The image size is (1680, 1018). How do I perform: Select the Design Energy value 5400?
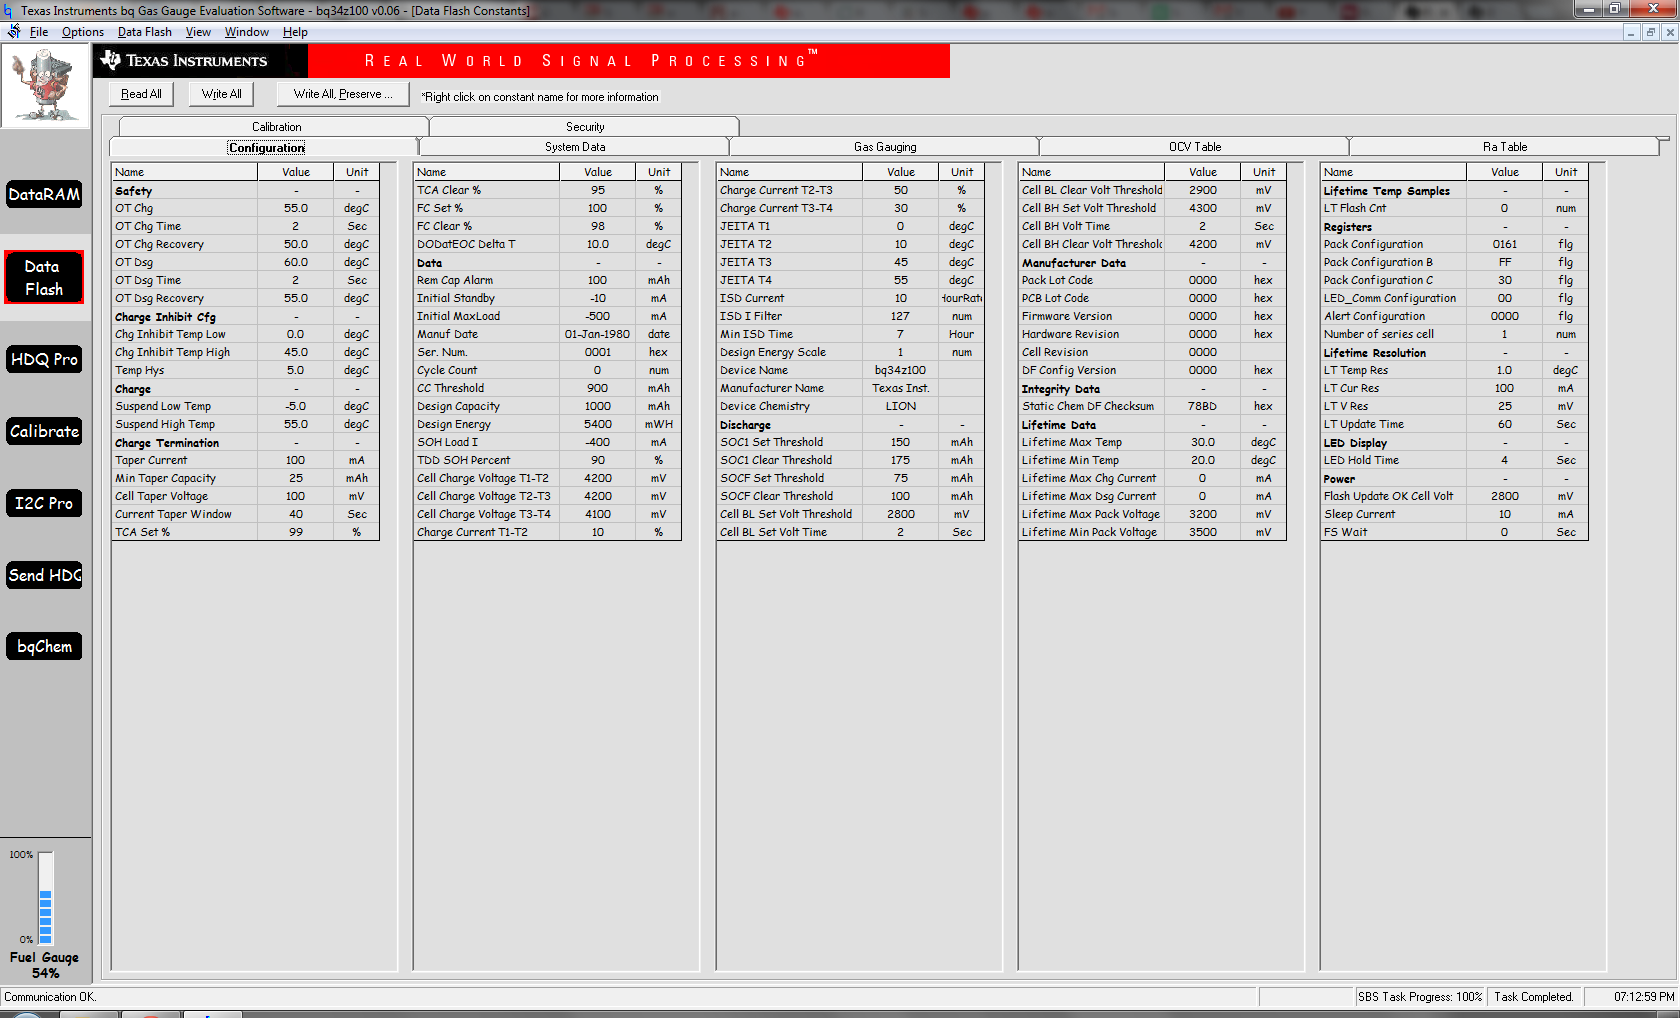point(598,424)
